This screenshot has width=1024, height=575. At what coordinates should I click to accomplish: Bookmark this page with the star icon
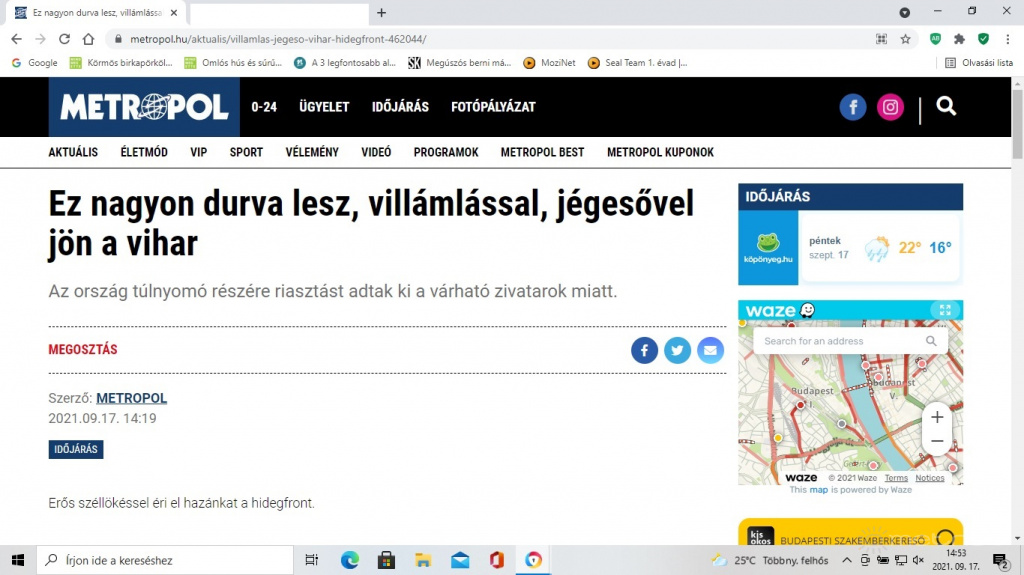[905, 39]
